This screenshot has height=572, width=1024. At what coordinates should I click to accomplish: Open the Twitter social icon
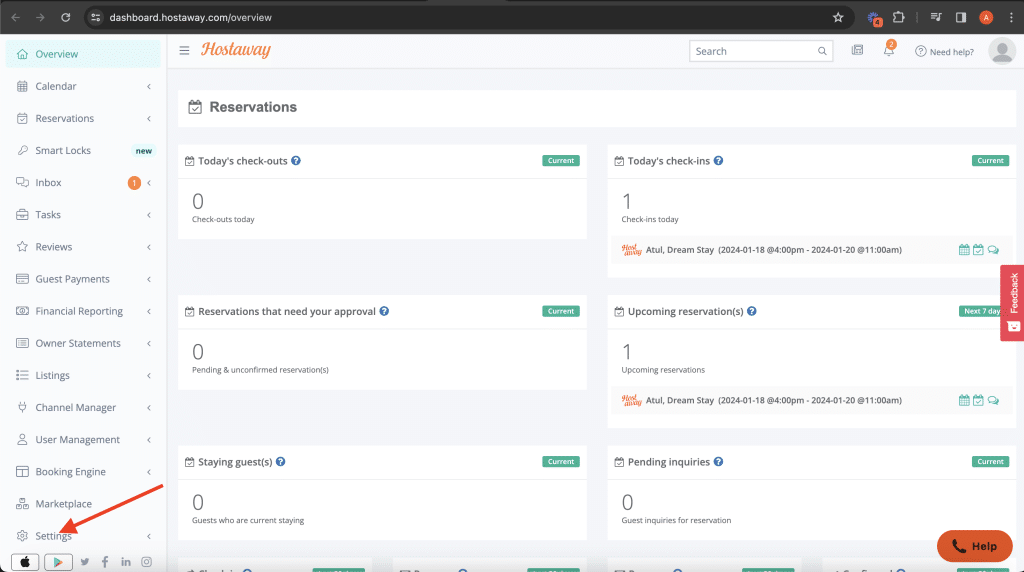(x=85, y=562)
